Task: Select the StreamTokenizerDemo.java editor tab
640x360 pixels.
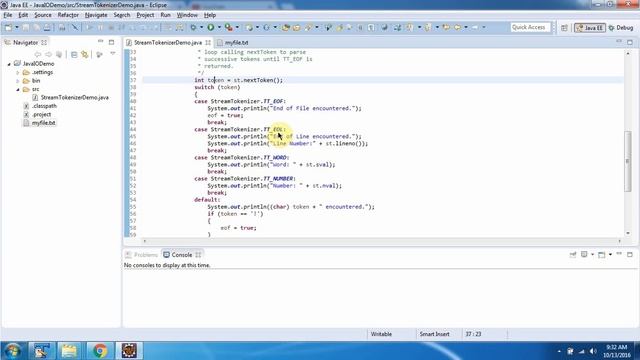Action: [x=168, y=42]
